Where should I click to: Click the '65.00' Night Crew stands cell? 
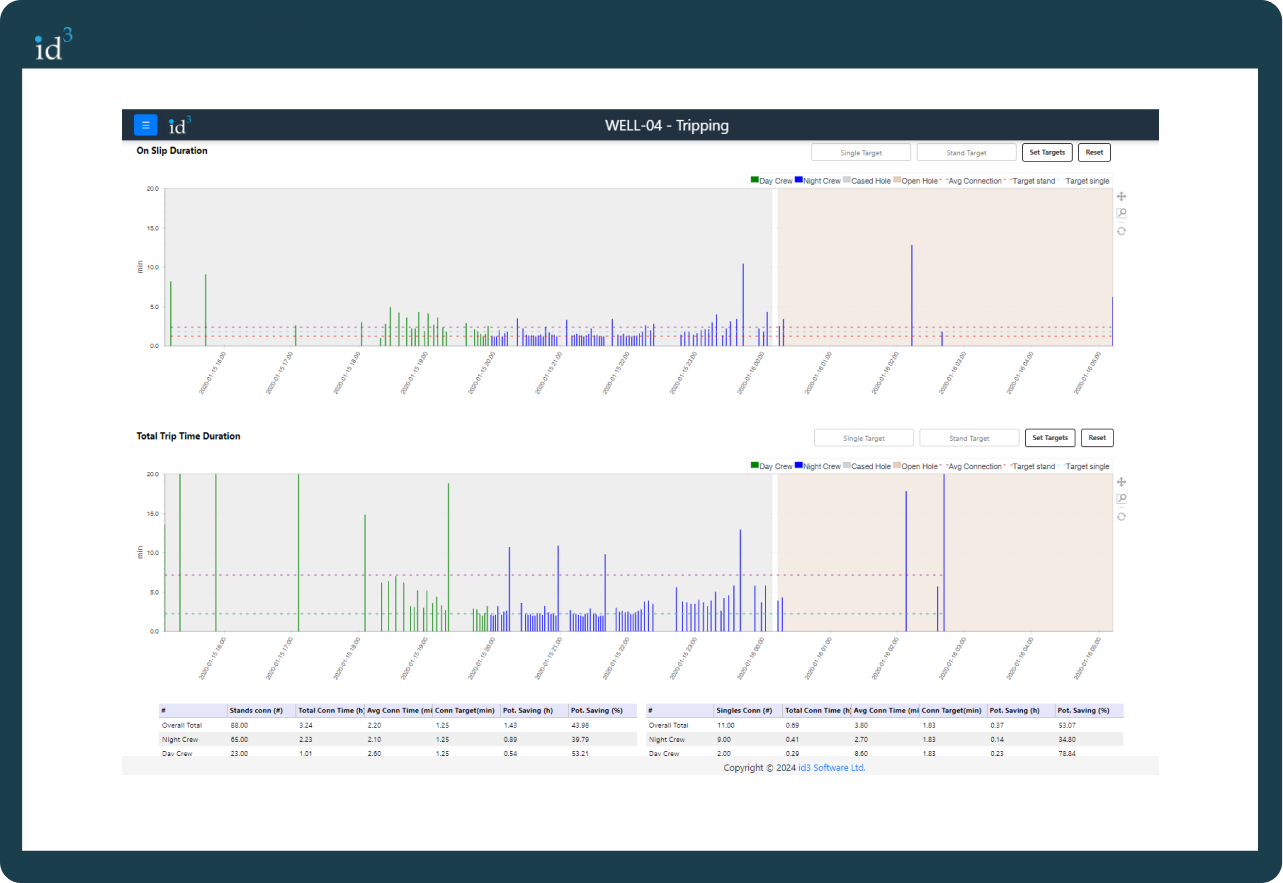click(240, 739)
